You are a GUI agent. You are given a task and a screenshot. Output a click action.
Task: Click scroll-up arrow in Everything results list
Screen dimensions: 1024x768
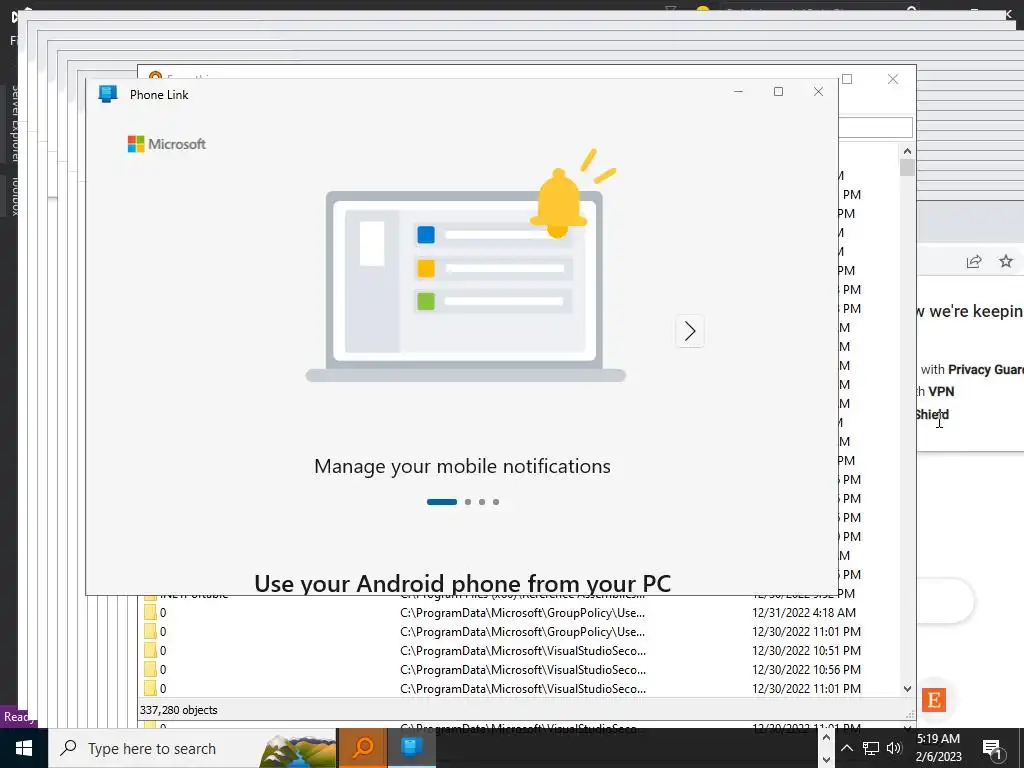(907, 151)
